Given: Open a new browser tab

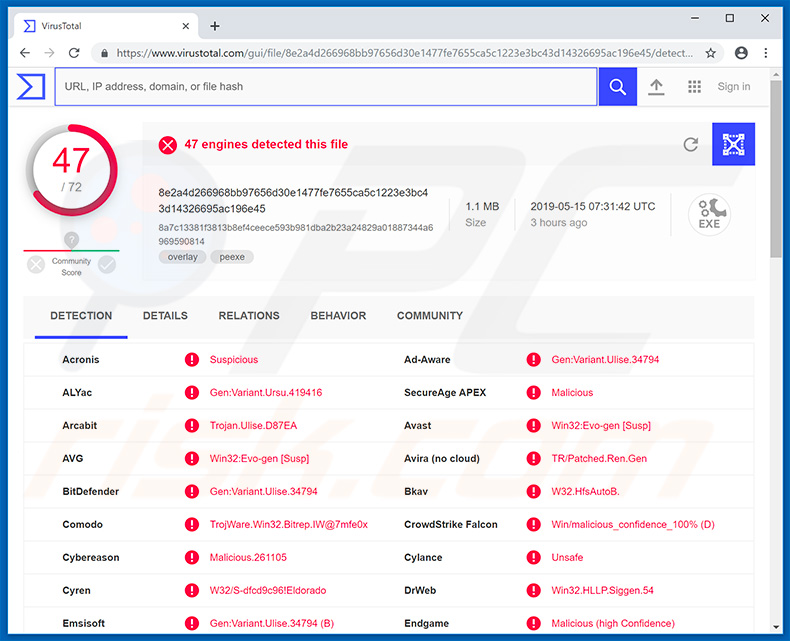Looking at the screenshot, I should (215, 26).
